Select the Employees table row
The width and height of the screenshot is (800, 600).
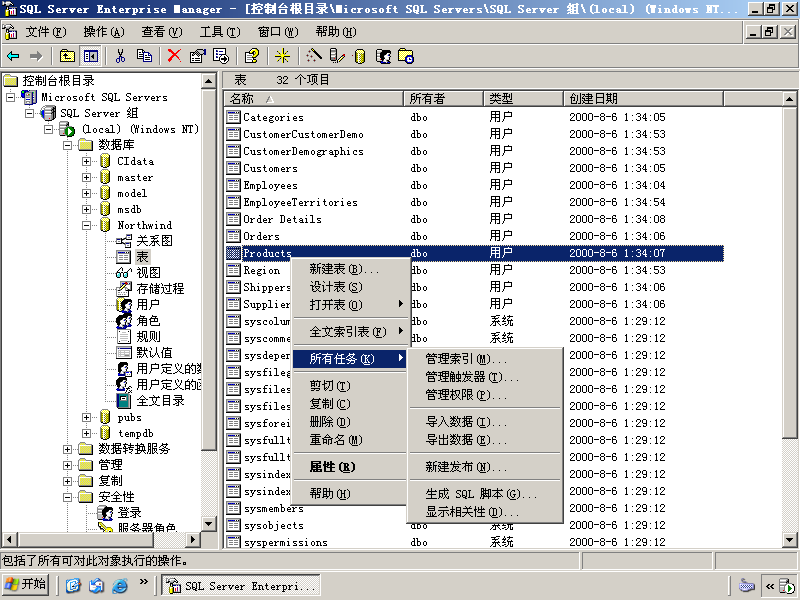coord(474,185)
